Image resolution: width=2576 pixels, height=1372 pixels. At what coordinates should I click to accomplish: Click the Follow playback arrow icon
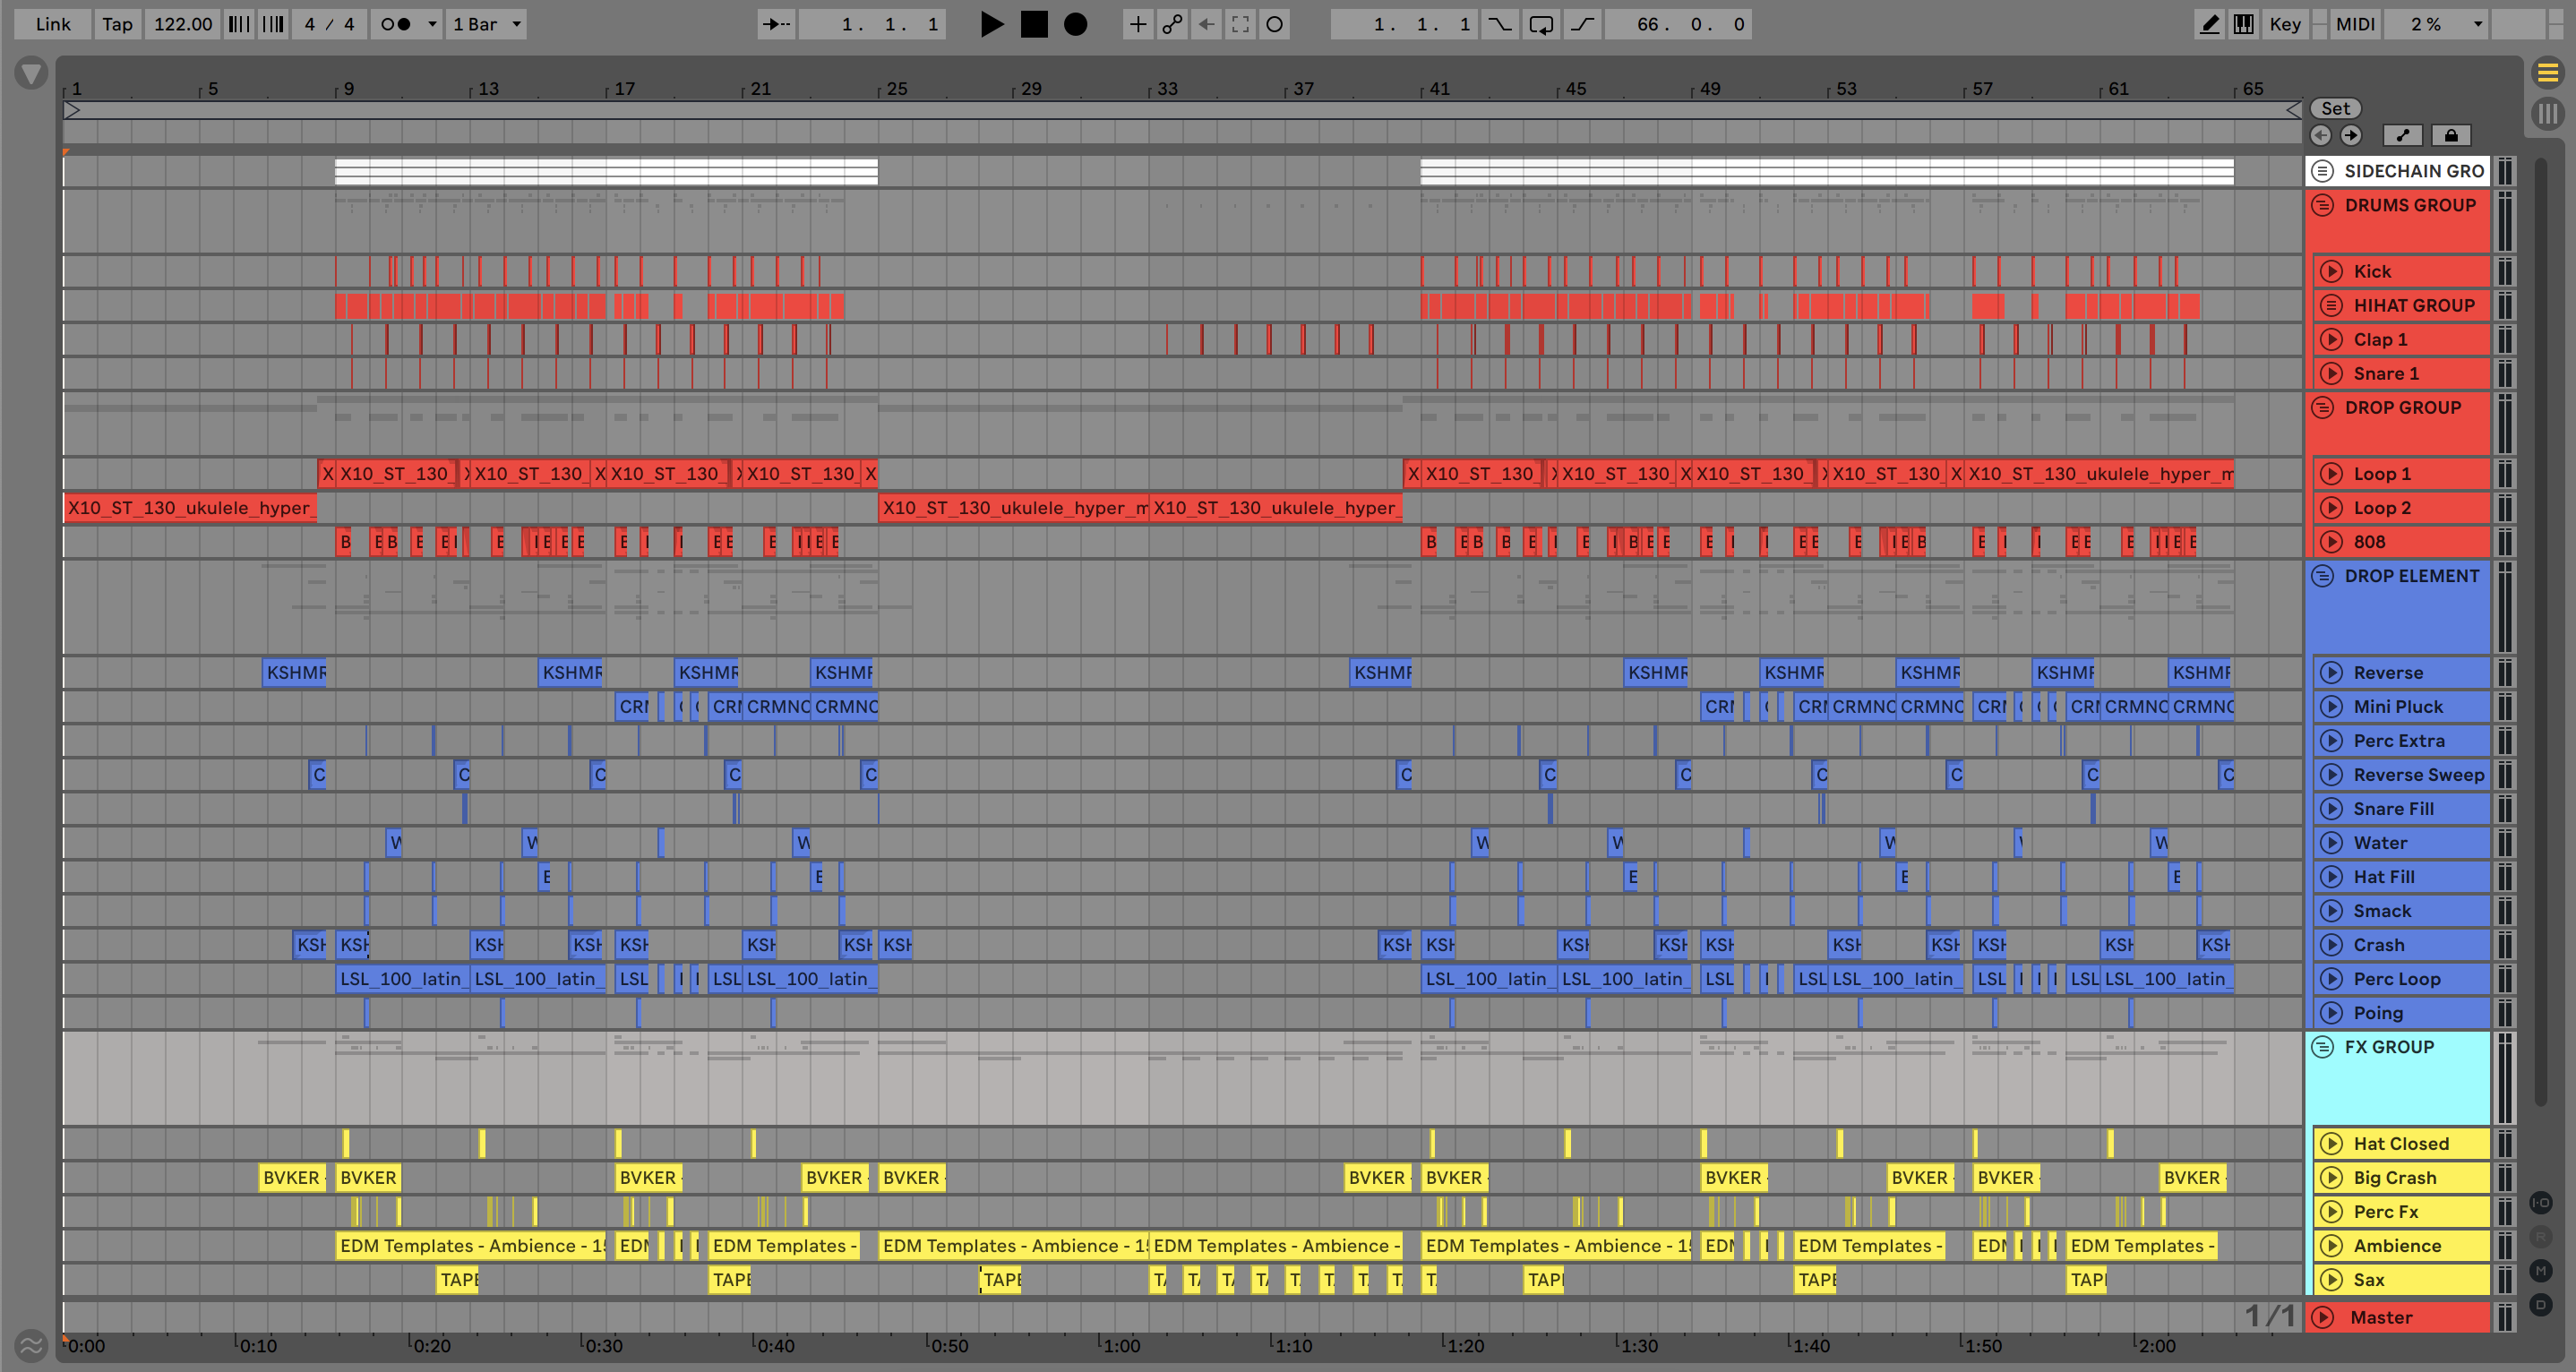pos(776,24)
